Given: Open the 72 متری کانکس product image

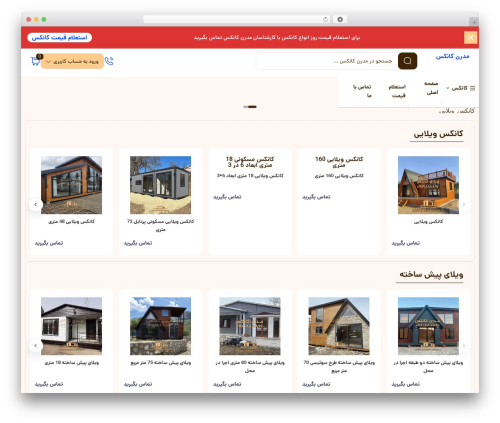Looking at the screenshot, I should (x=160, y=185).
